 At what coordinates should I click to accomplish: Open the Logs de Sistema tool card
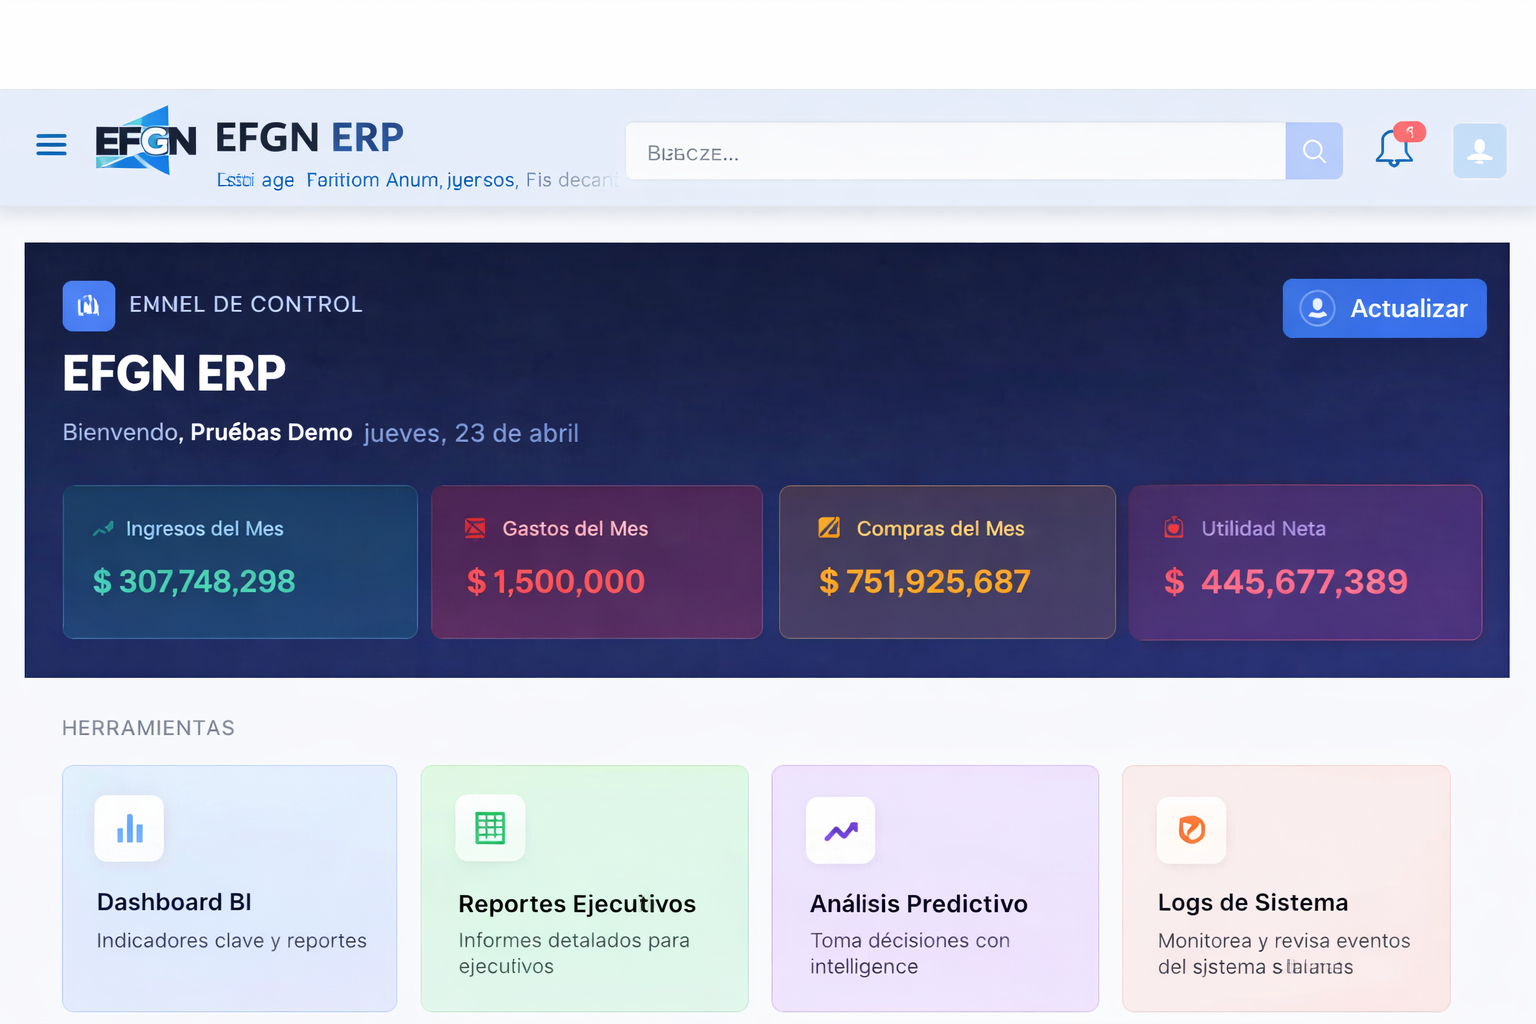click(1286, 888)
